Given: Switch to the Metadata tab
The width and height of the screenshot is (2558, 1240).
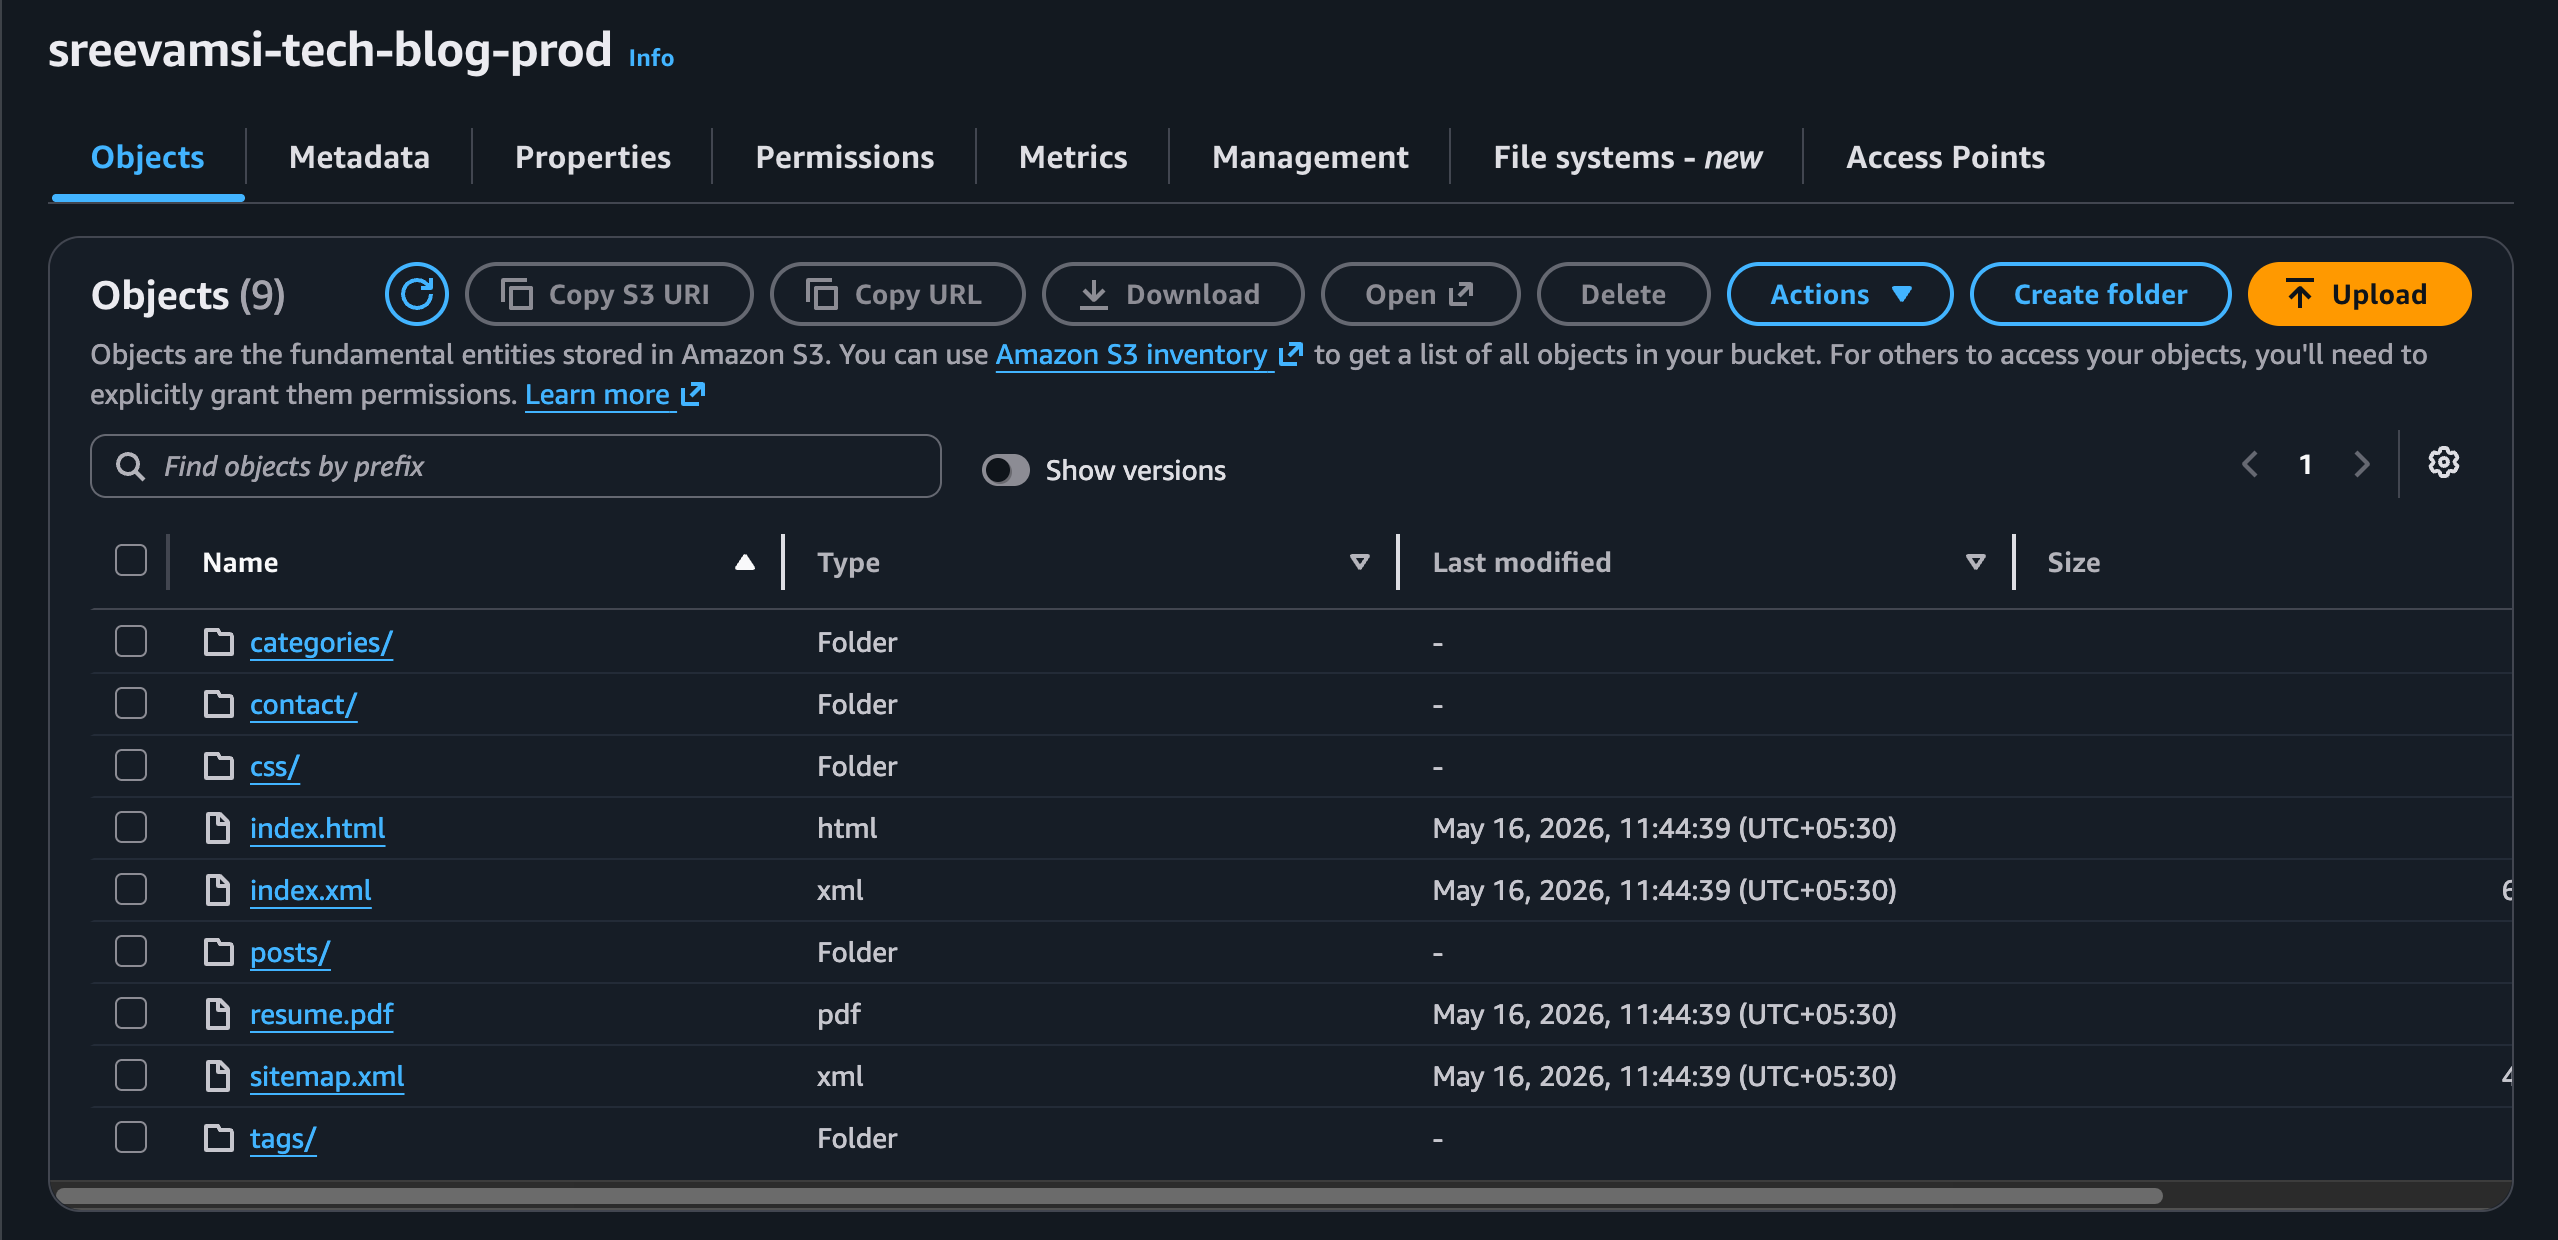Looking at the screenshot, I should coord(359,157).
